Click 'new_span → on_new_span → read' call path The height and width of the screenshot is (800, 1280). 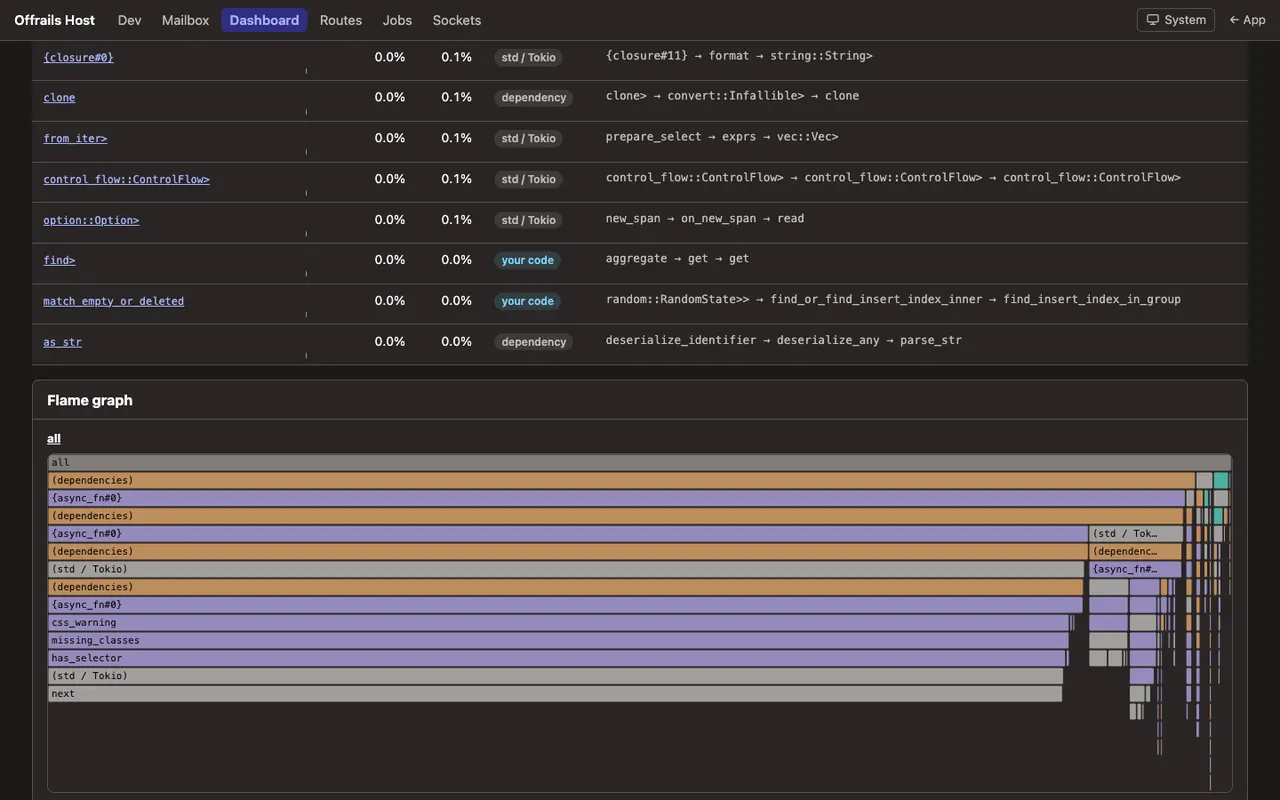click(x=705, y=219)
